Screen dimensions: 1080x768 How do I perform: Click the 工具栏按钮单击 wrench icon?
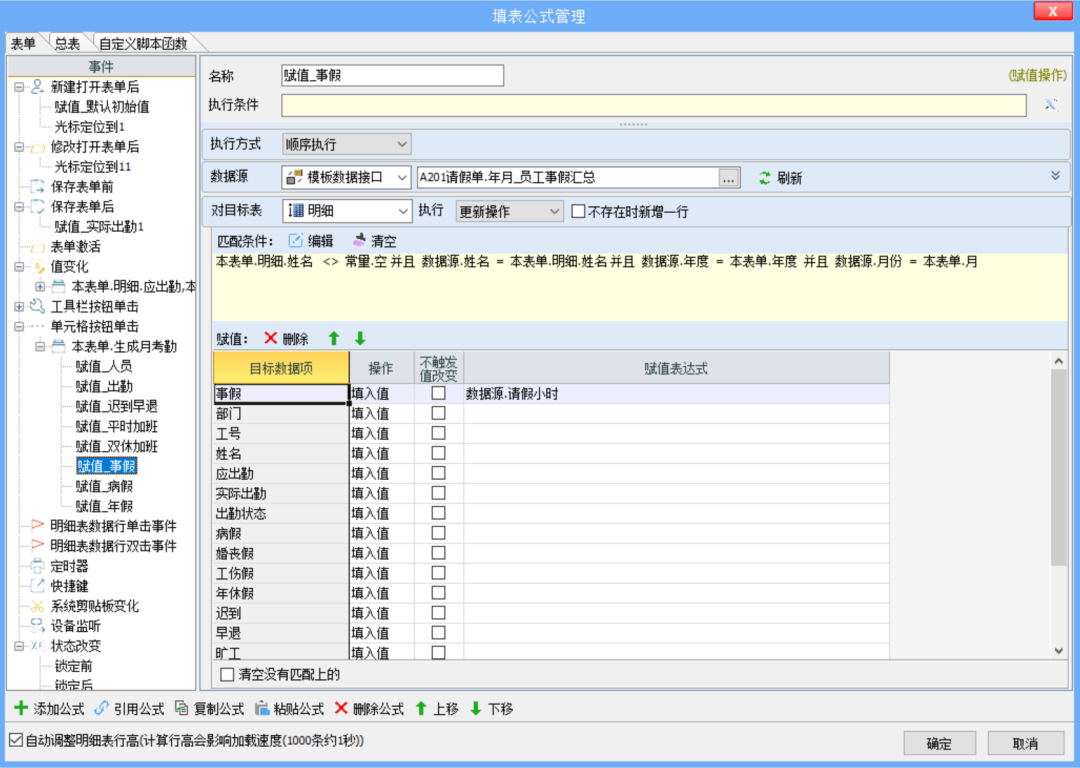point(38,306)
